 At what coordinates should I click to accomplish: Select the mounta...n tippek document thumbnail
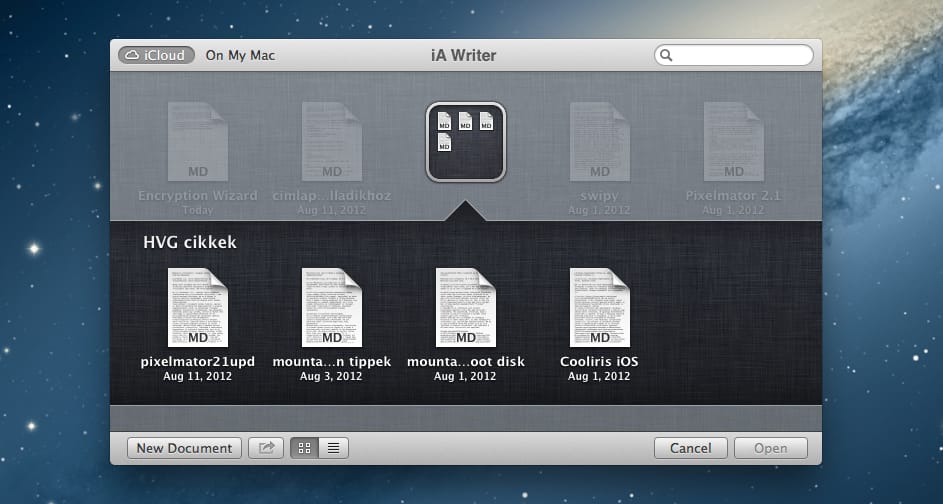click(331, 308)
